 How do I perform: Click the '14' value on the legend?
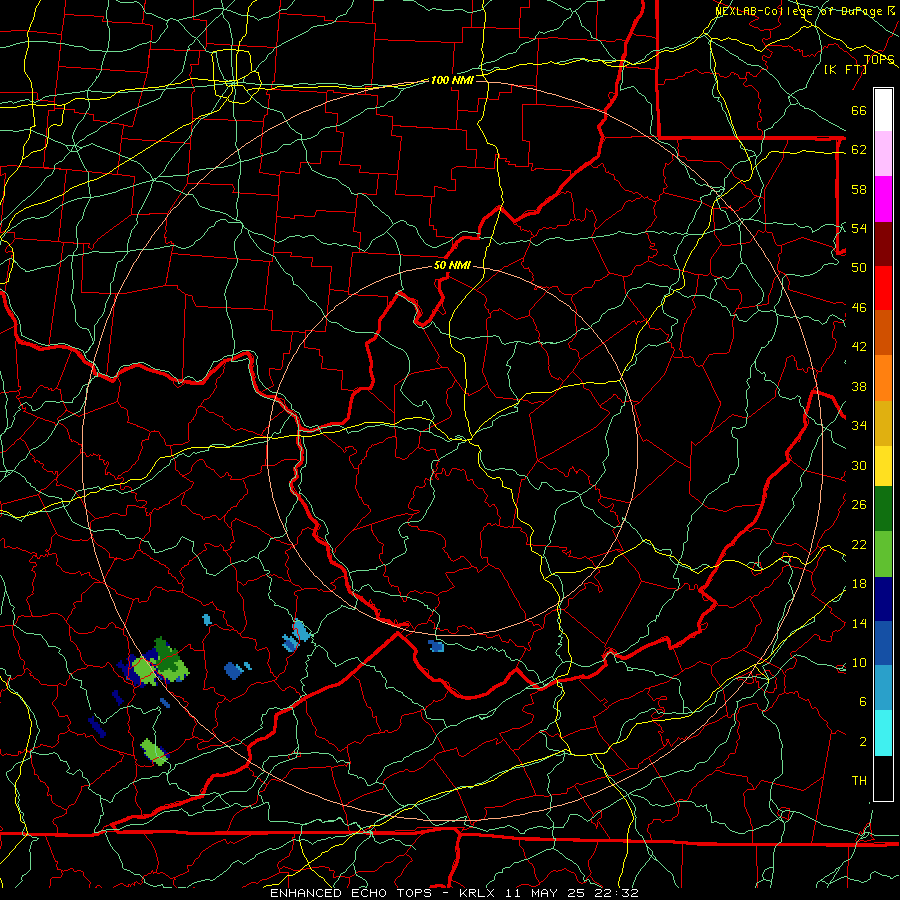859,623
